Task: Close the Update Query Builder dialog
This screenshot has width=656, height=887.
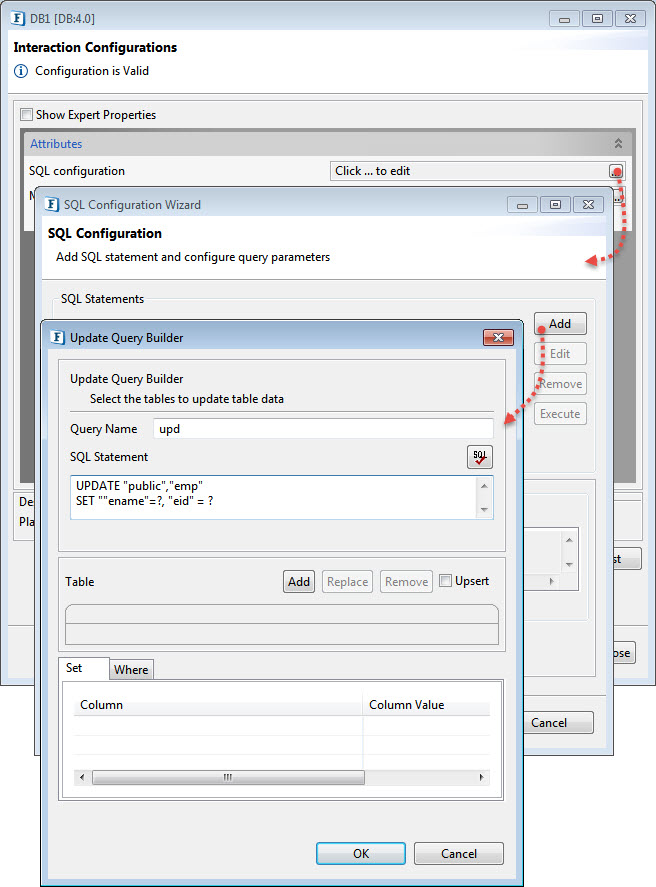Action: (x=498, y=338)
